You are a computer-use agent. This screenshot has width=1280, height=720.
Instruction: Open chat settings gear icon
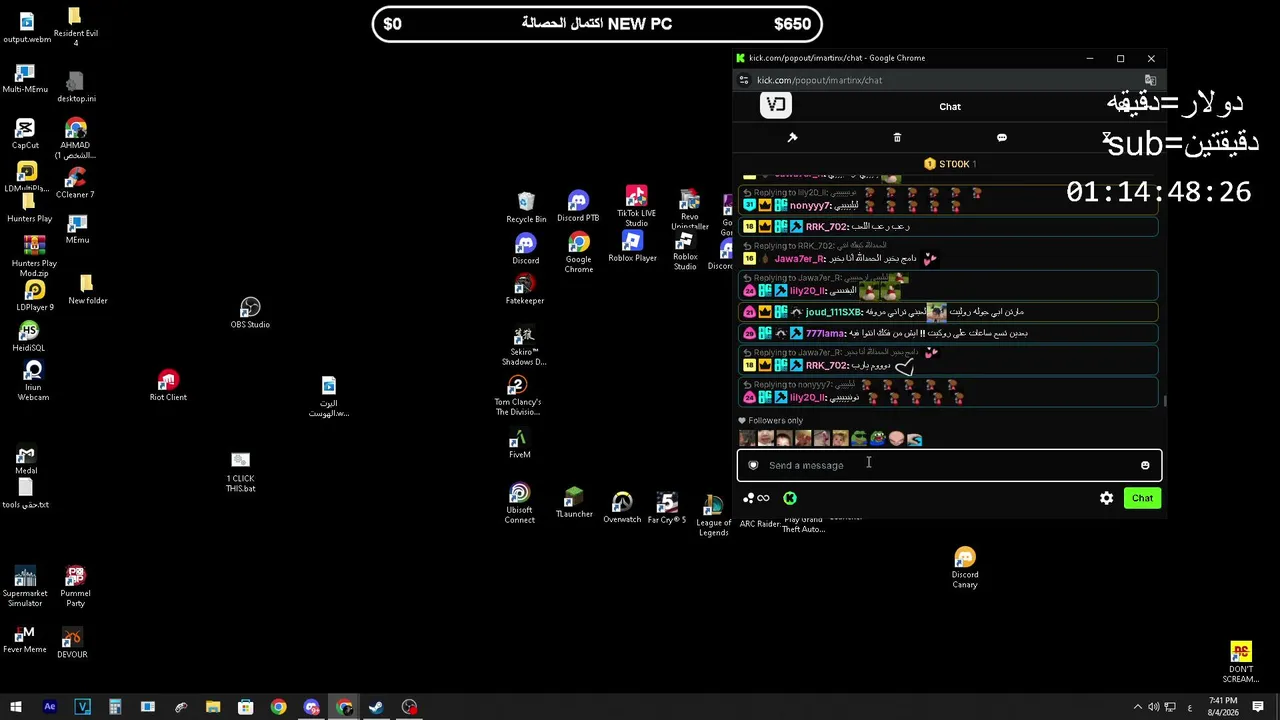[x=1106, y=498]
